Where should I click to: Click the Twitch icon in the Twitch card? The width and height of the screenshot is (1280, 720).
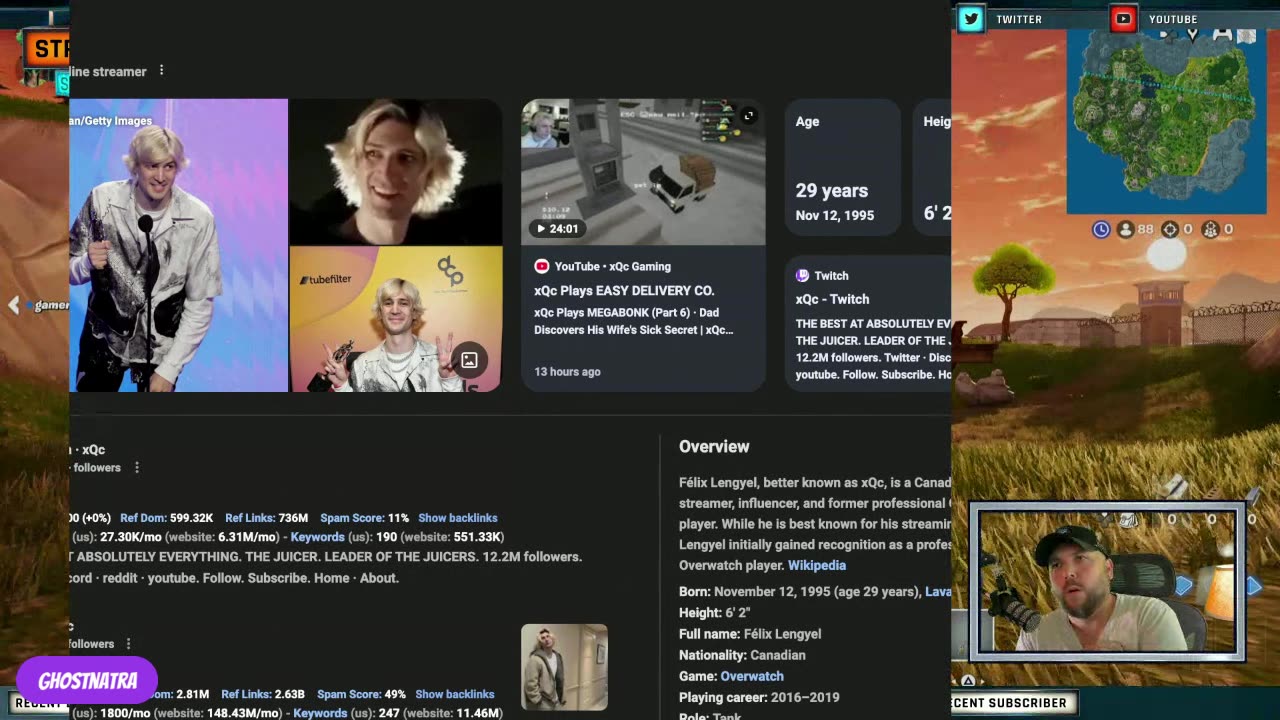click(x=802, y=276)
